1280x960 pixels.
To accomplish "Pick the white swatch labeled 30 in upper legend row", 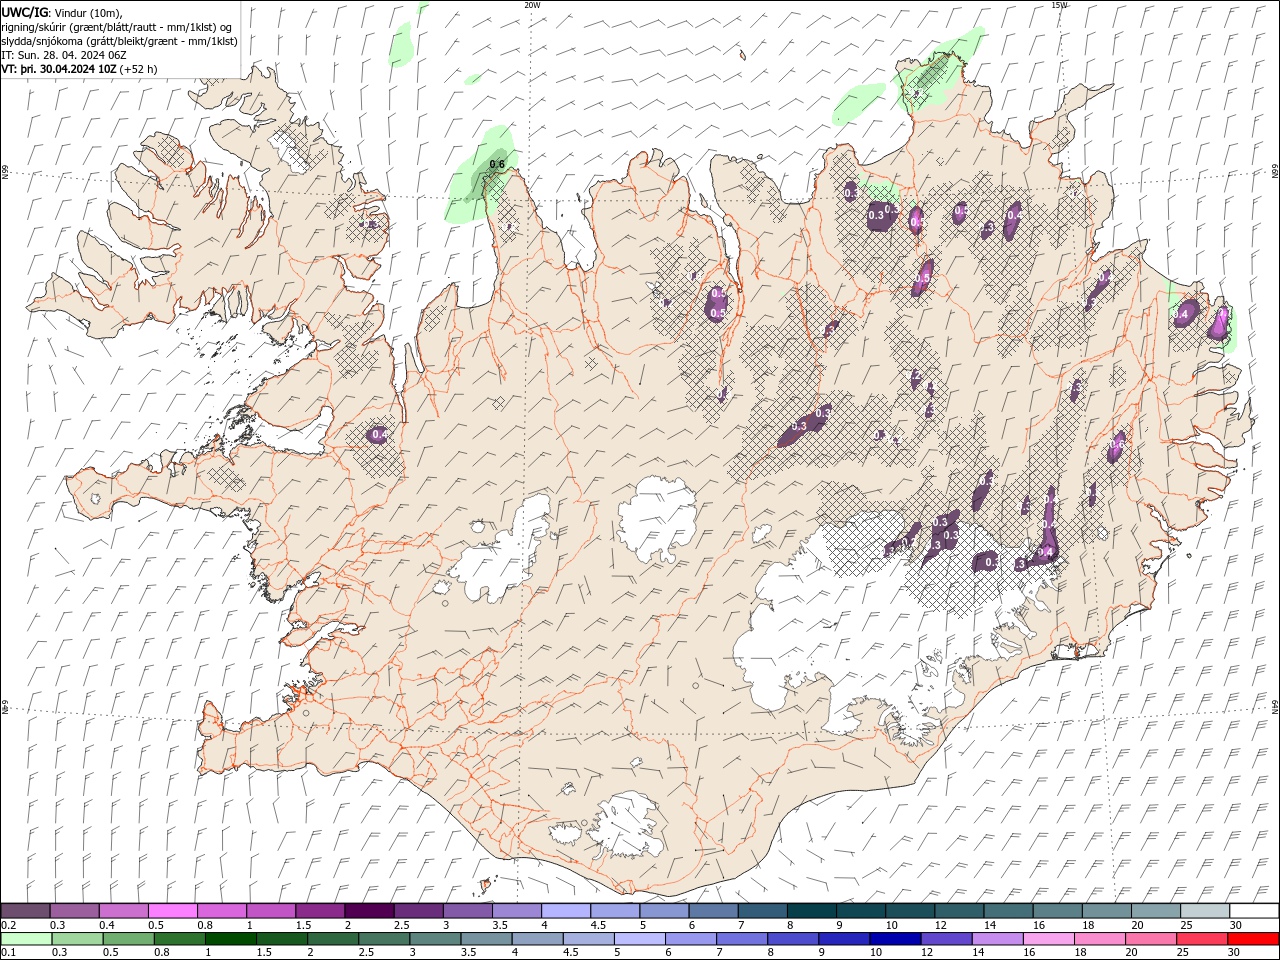I will pyautogui.click(x=1253, y=911).
